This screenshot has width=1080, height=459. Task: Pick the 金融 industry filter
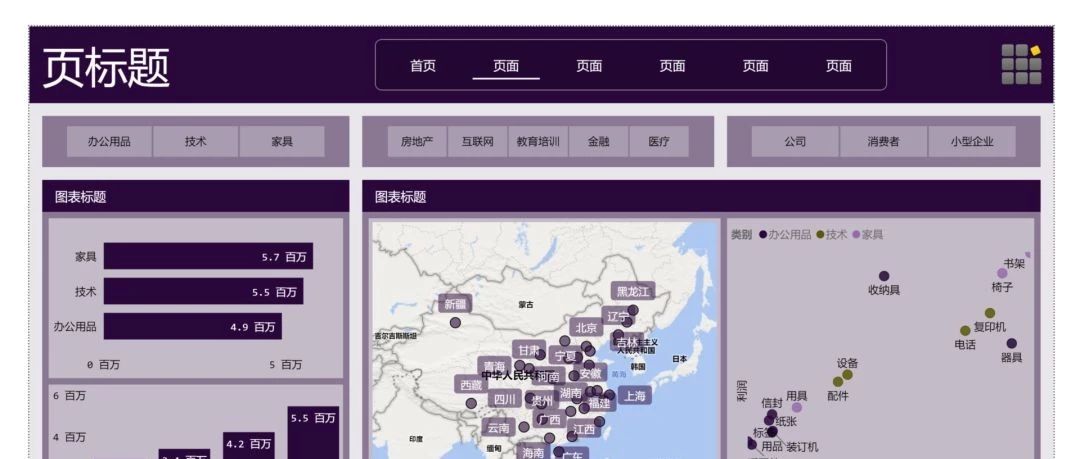tap(599, 141)
